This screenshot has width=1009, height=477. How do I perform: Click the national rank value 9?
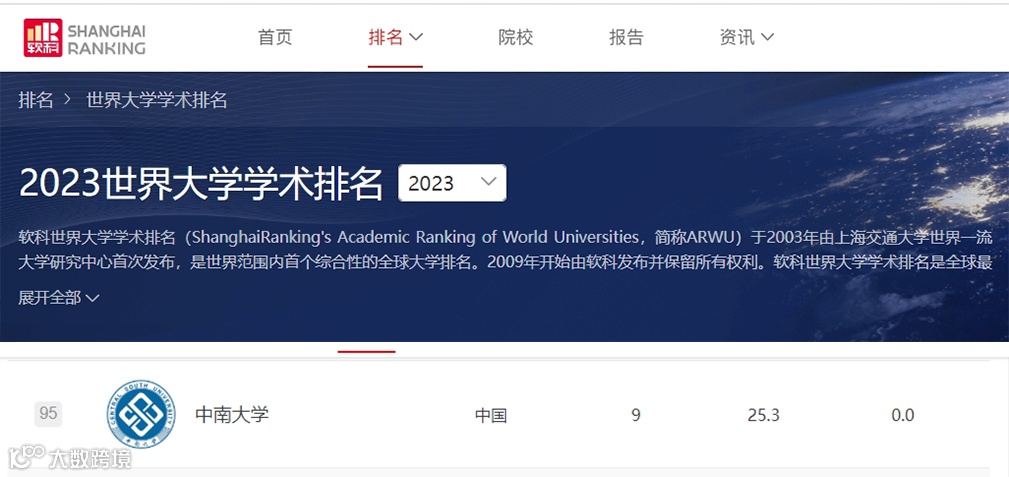pos(636,415)
